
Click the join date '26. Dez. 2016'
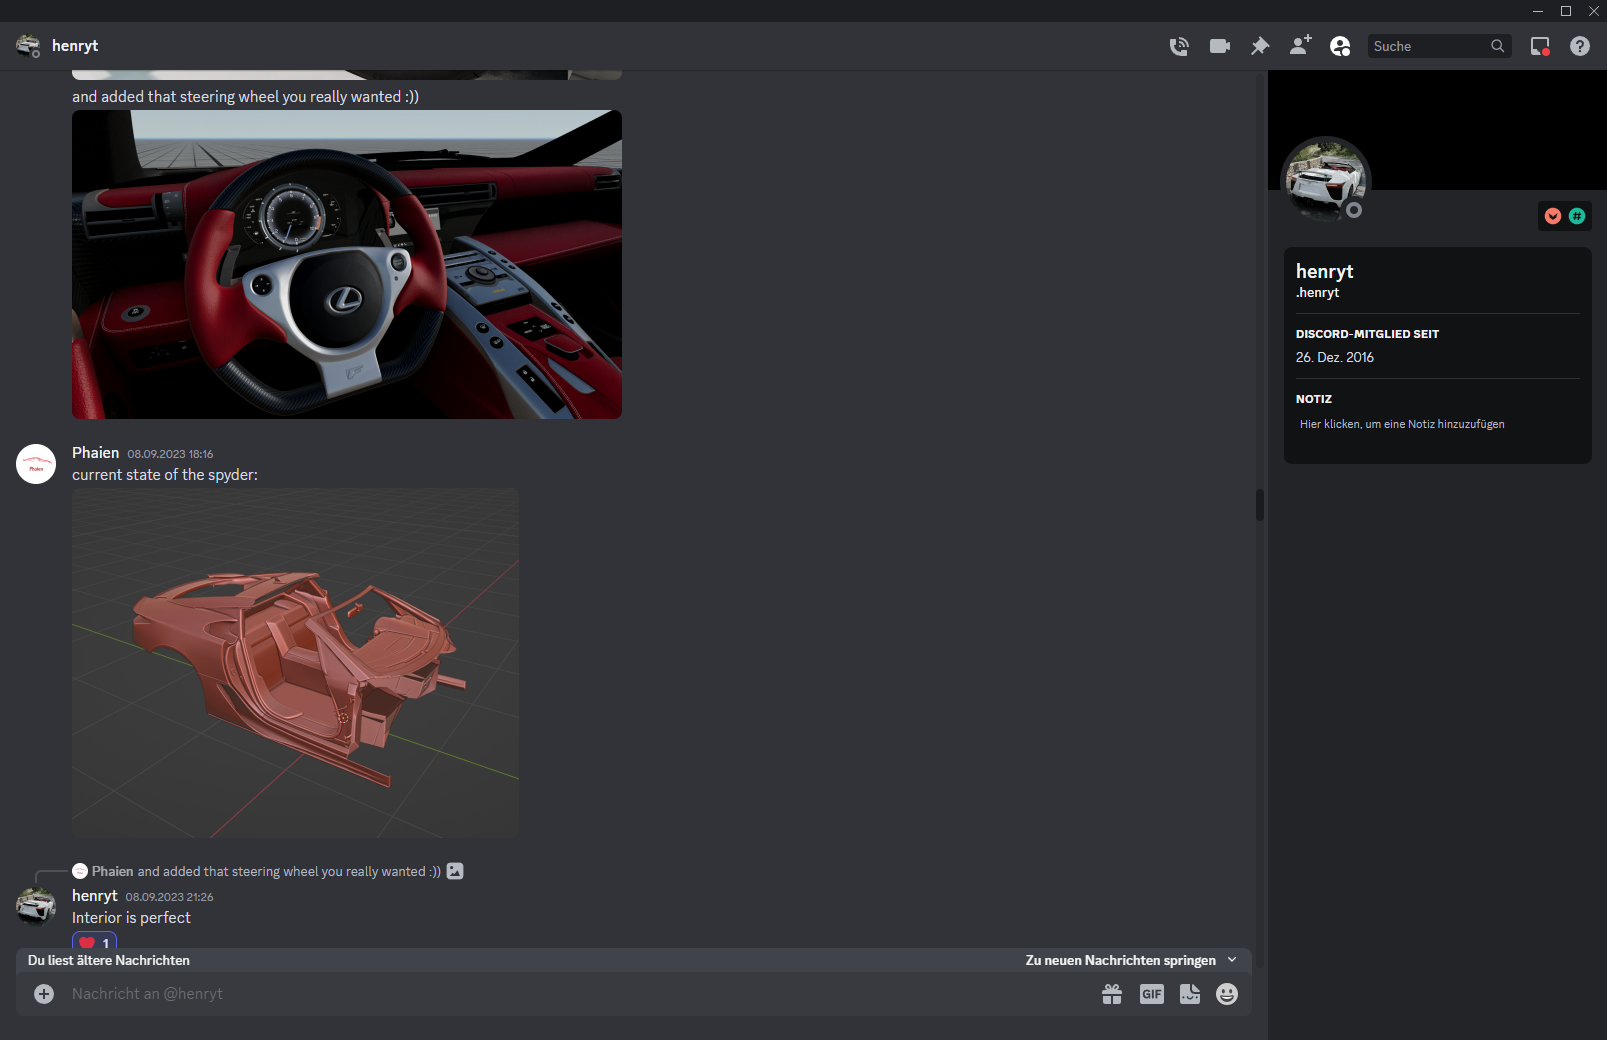tap(1335, 357)
